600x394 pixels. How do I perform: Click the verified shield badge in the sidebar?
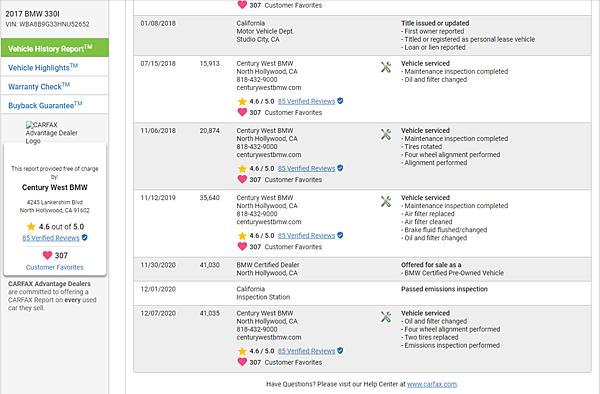tap(85, 238)
